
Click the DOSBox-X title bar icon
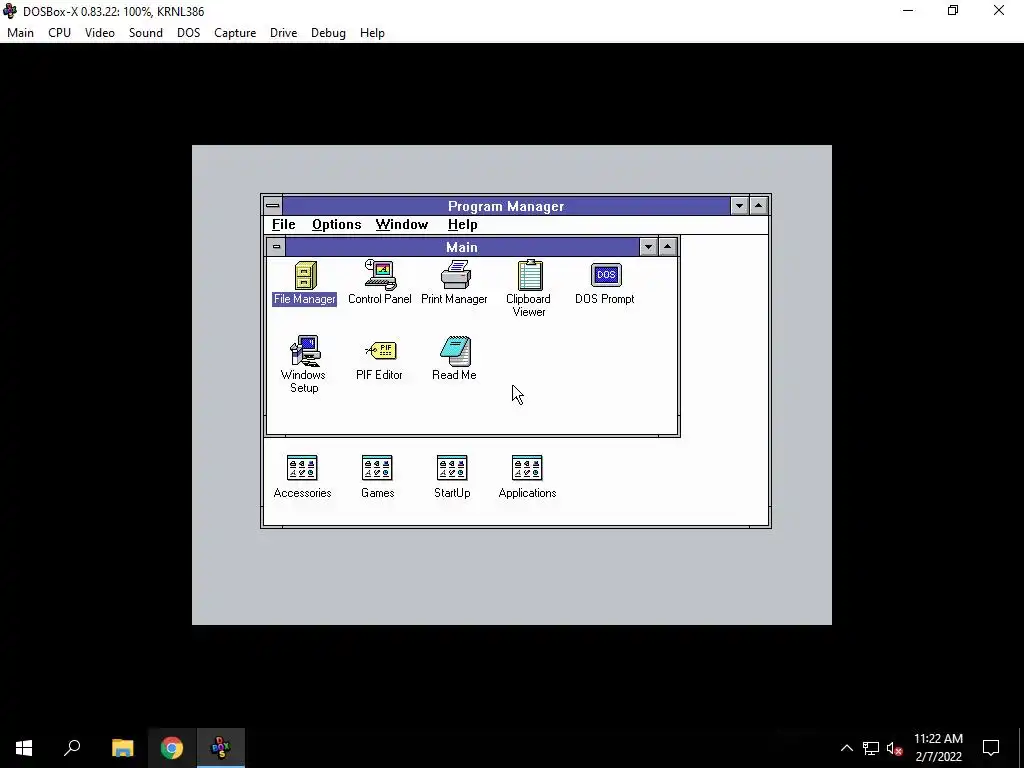[x=10, y=11]
